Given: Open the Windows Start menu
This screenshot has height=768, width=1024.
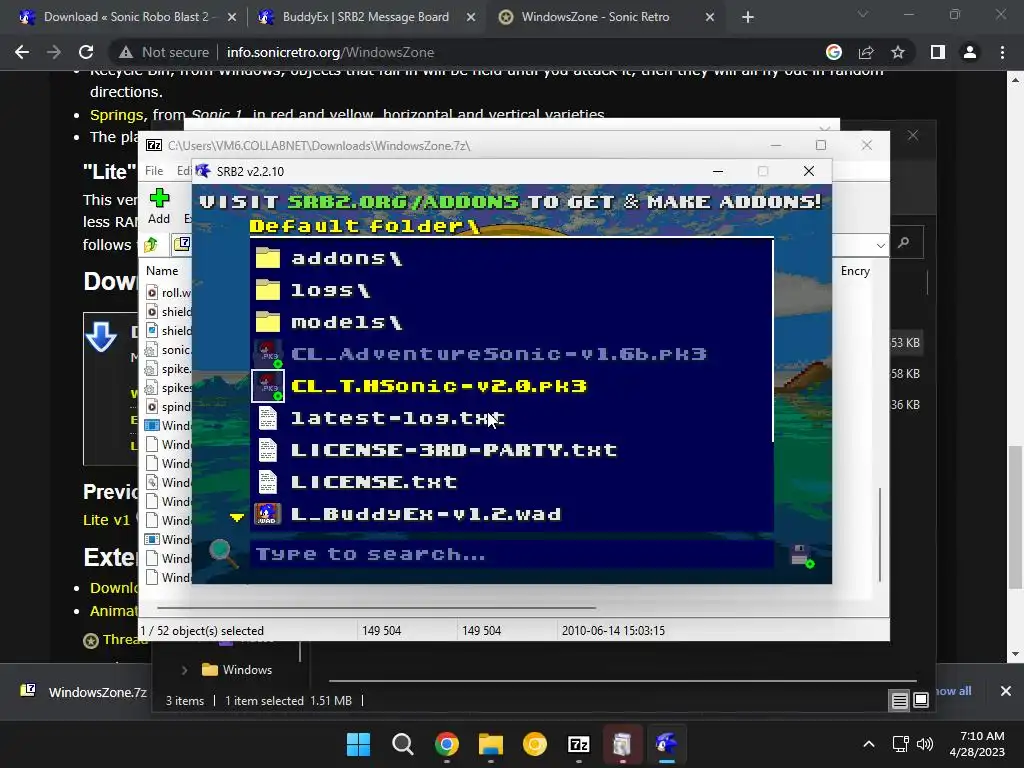Looking at the screenshot, I should pos(359,744).
